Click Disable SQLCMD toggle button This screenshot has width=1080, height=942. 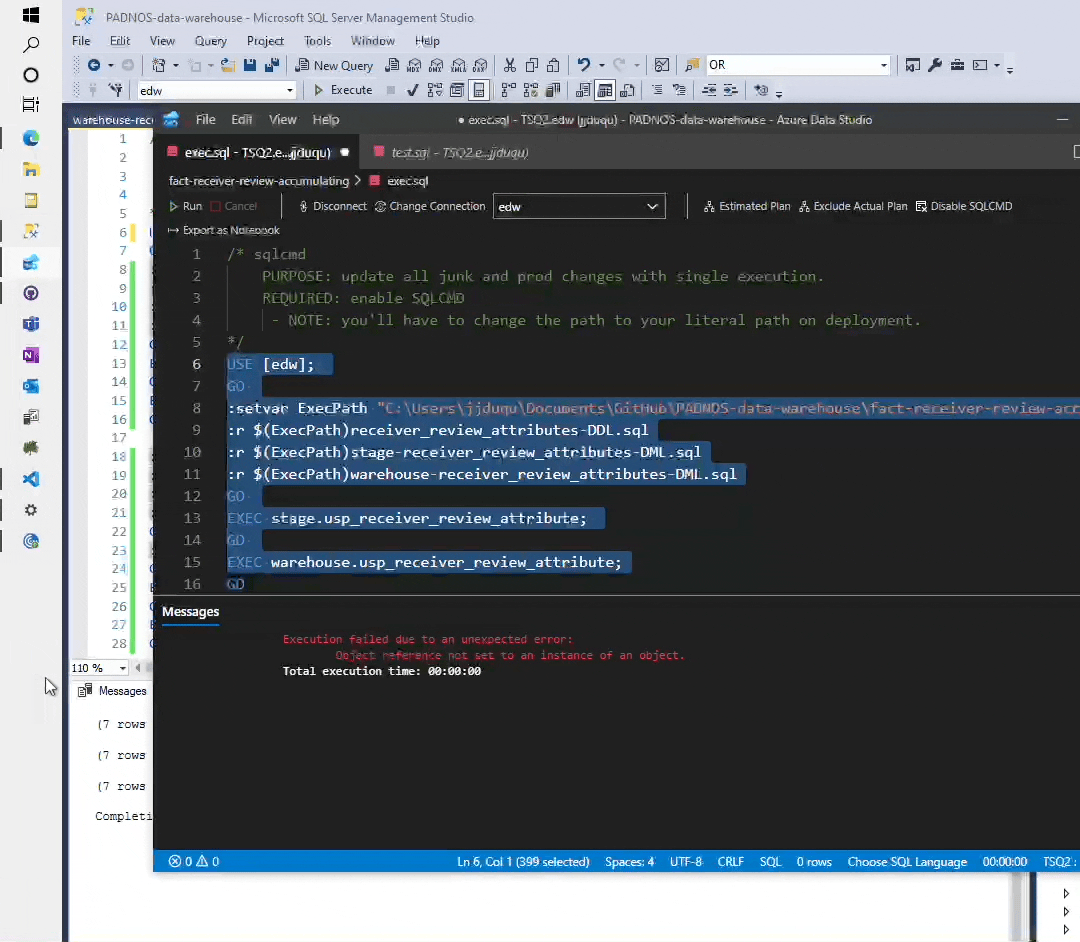tap(964, 206)
